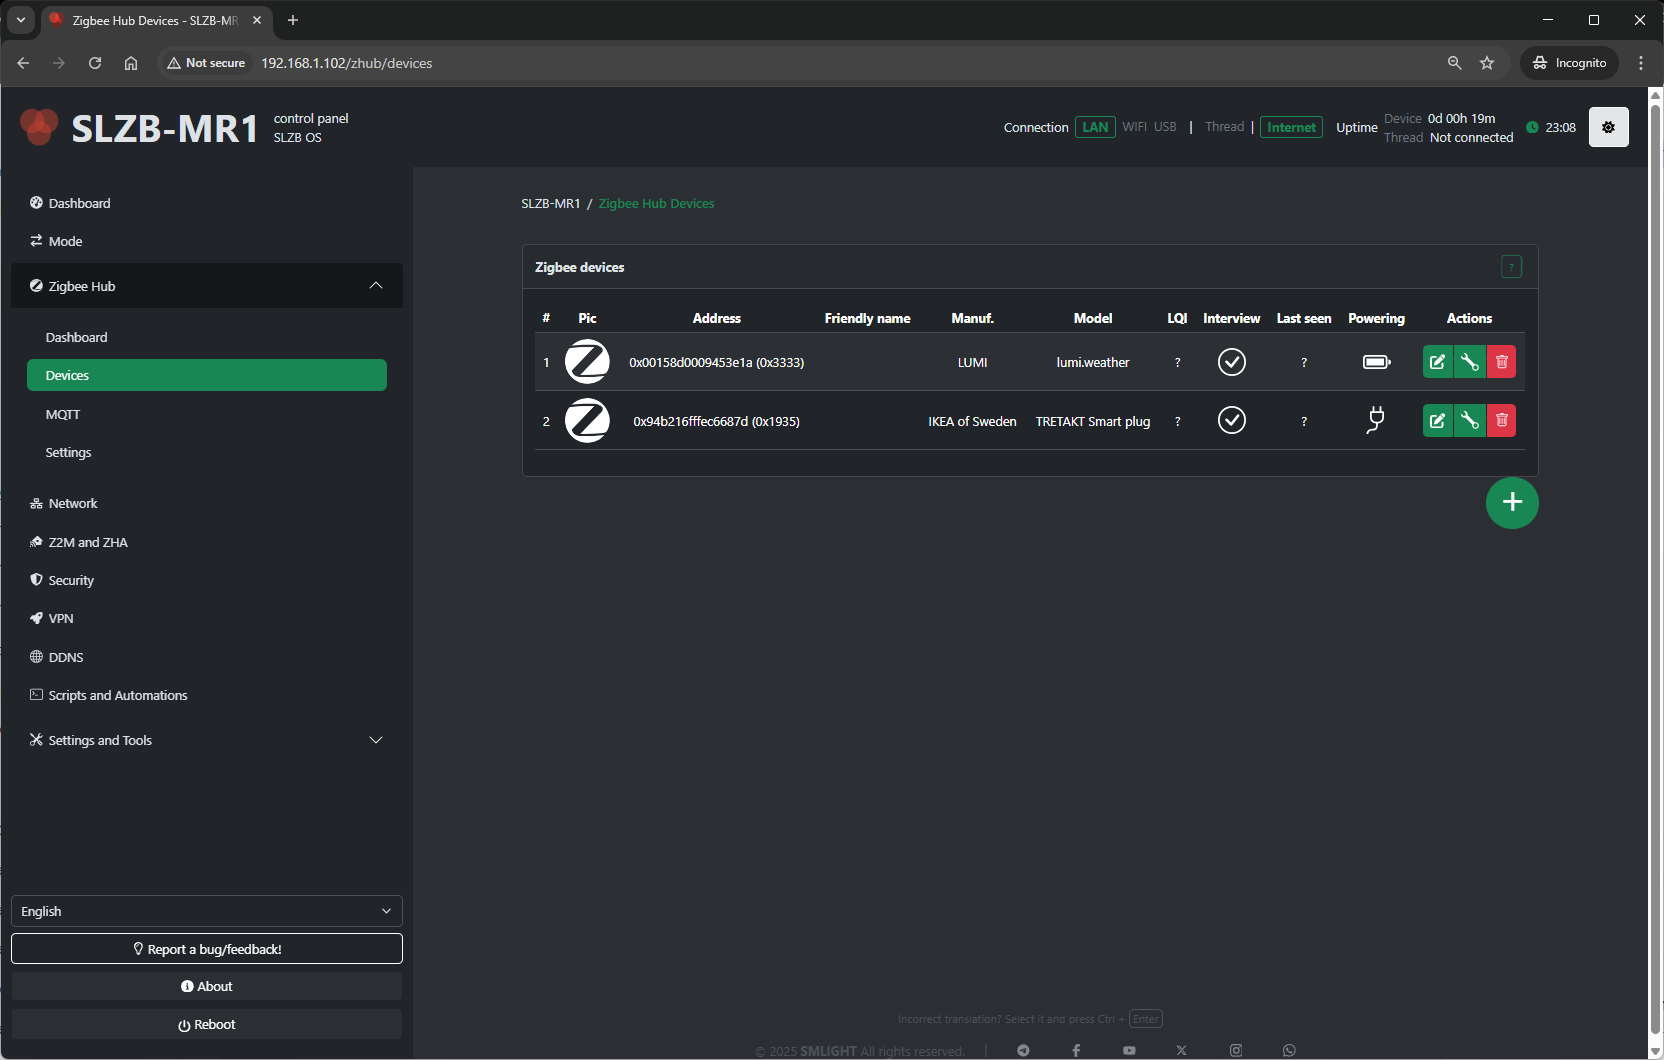Open the gear settings icon in header

click(1608, 127)
